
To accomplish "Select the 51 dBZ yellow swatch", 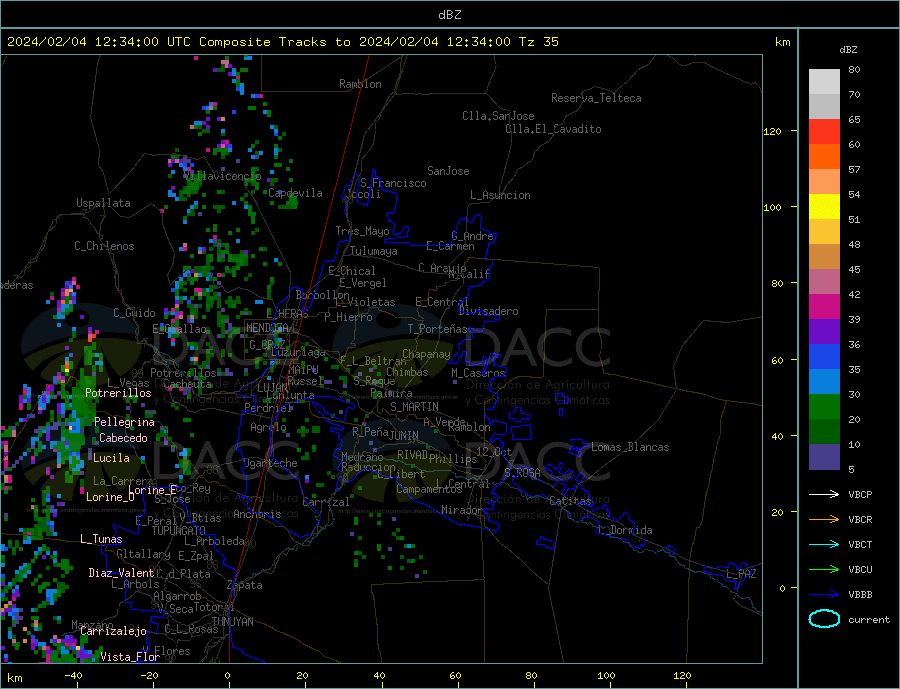I will coord(824,207).
